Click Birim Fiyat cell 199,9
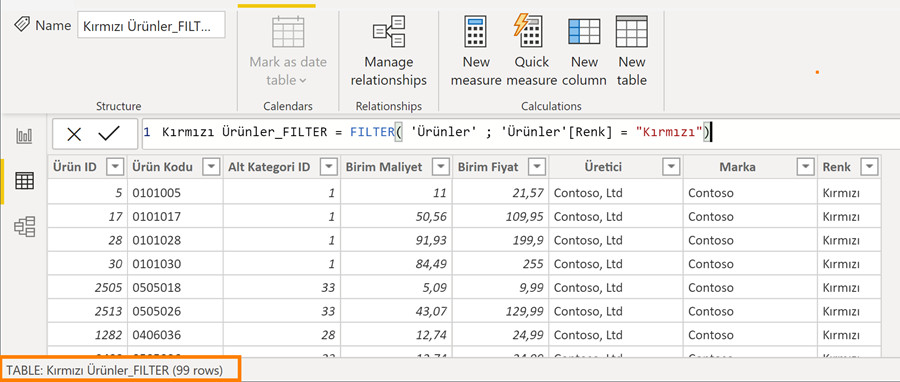Viewport: 900px width, 382px height. point(501,240)
